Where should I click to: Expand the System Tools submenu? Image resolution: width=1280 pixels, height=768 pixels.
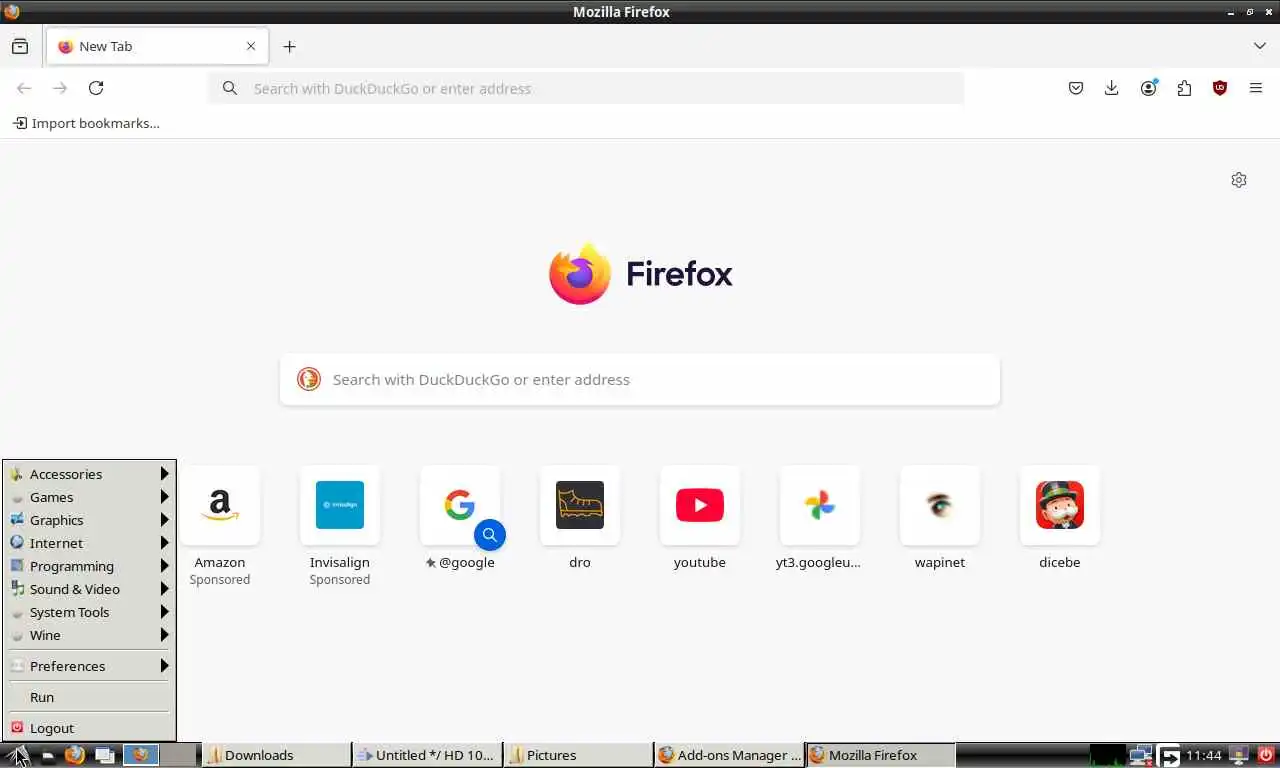(x=90, y=612)
